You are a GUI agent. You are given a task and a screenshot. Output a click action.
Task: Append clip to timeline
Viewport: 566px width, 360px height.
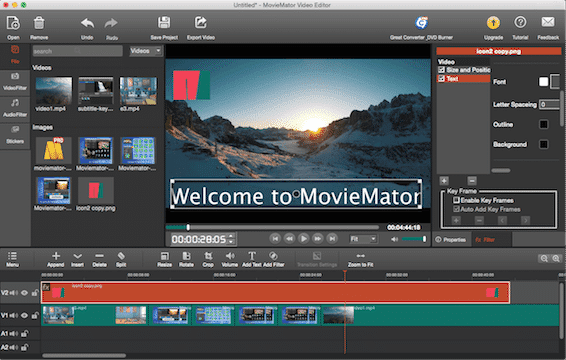[x=56, y=256]
